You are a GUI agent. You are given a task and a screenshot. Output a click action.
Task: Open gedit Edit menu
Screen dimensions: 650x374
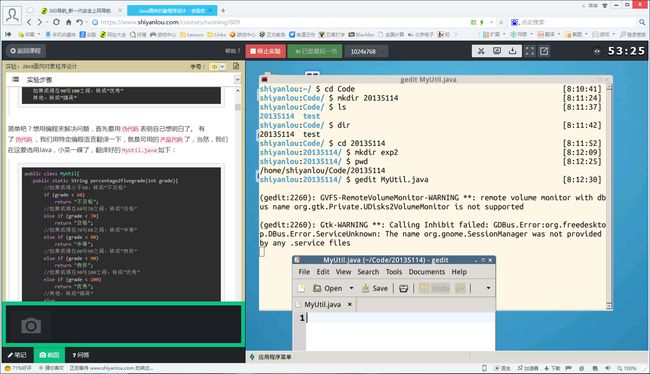323,272
